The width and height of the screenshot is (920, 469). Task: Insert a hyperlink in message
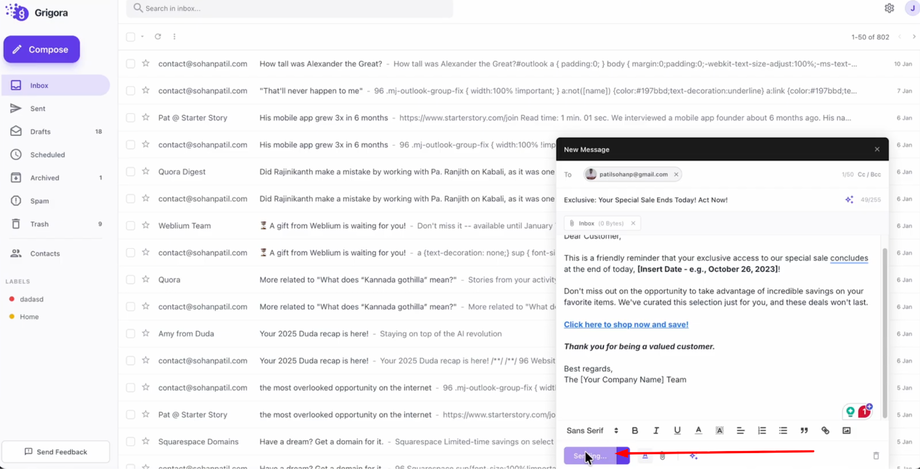[x=825, y=430]
